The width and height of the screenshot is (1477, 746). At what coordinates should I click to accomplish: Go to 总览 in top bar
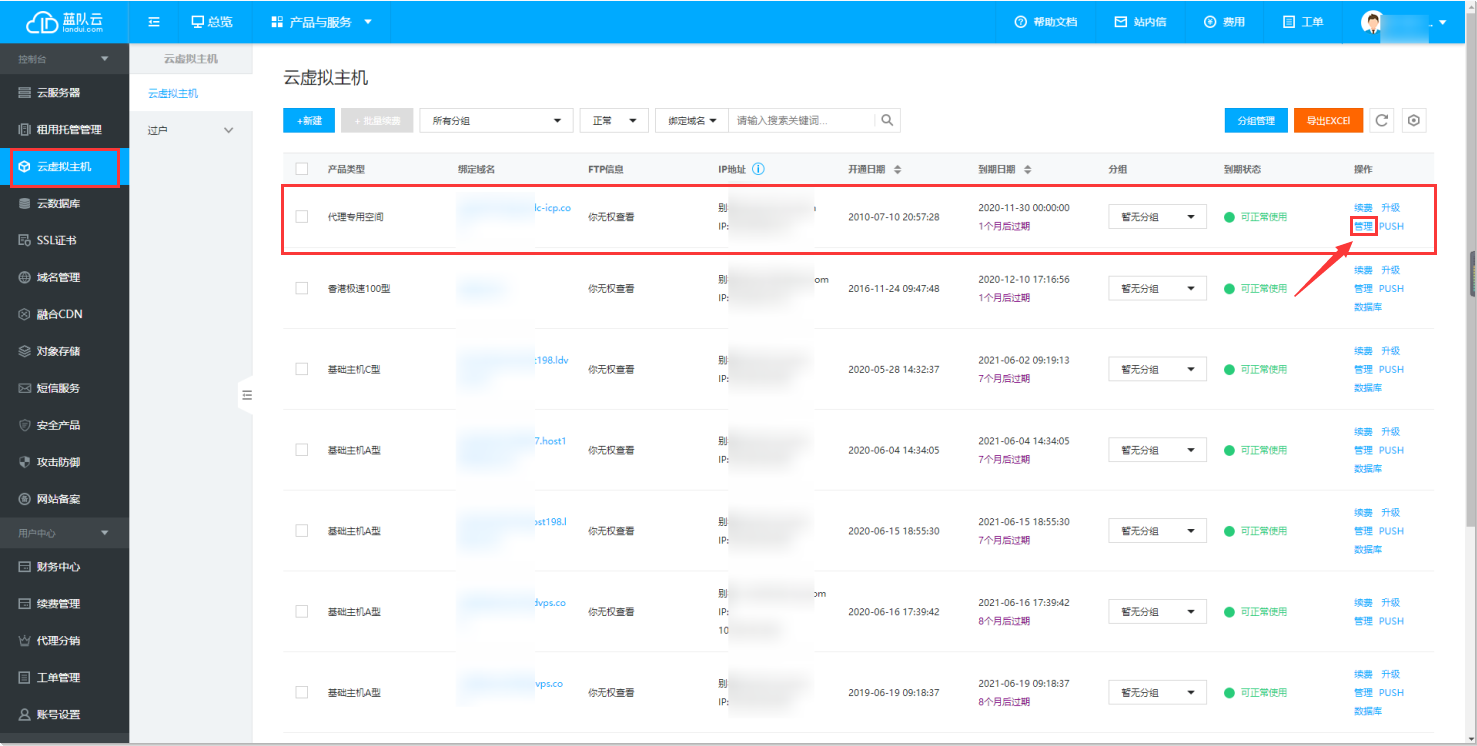click(x=212, y=22)
